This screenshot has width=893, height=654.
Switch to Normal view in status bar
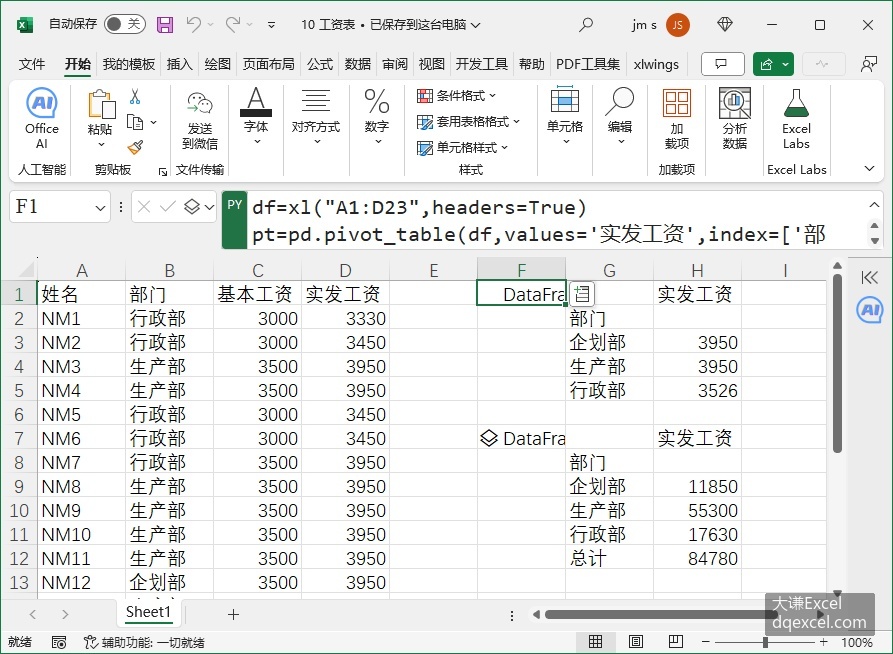coord(596,642)
